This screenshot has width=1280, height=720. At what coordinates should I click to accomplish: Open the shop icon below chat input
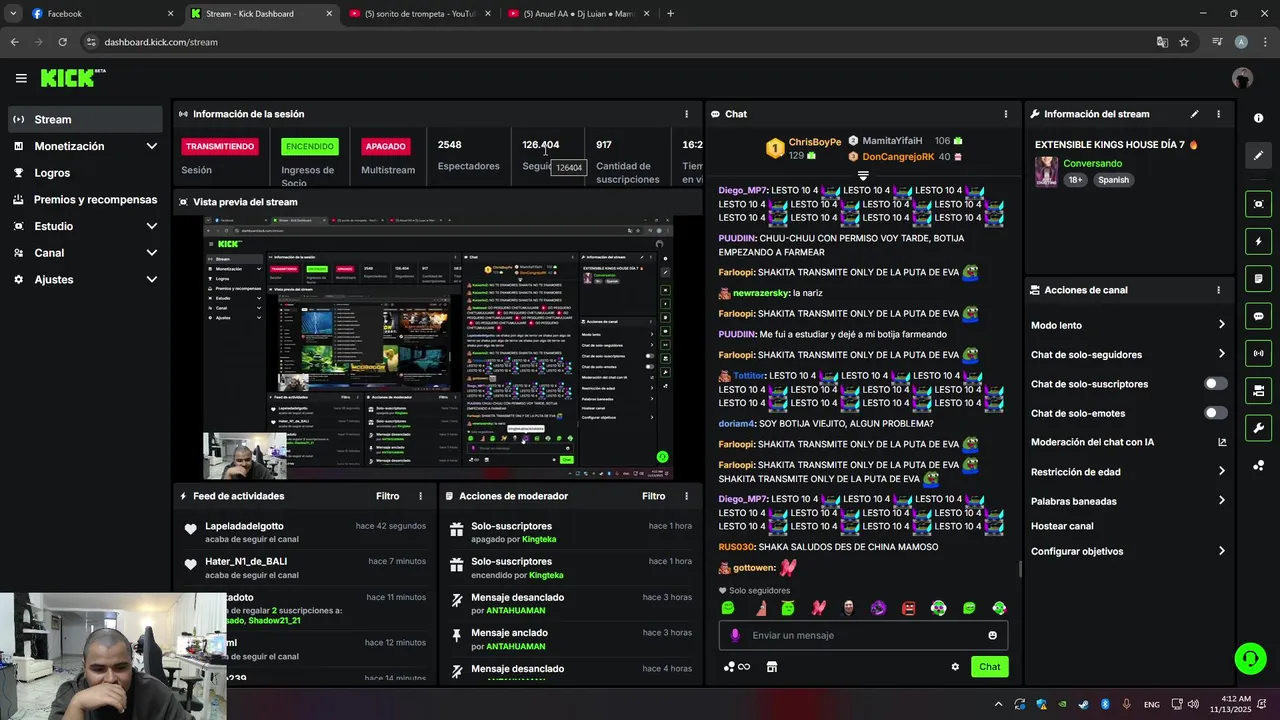tap(771, 667)
